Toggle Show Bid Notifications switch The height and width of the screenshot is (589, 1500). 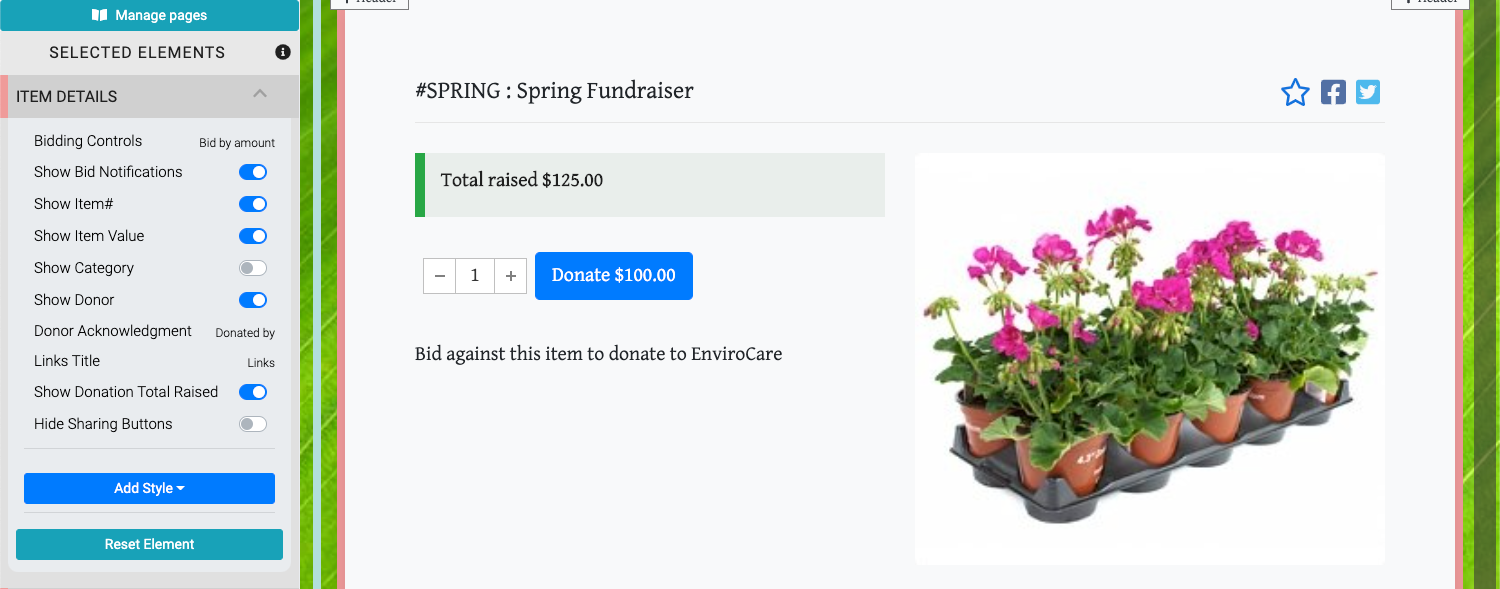253,172
